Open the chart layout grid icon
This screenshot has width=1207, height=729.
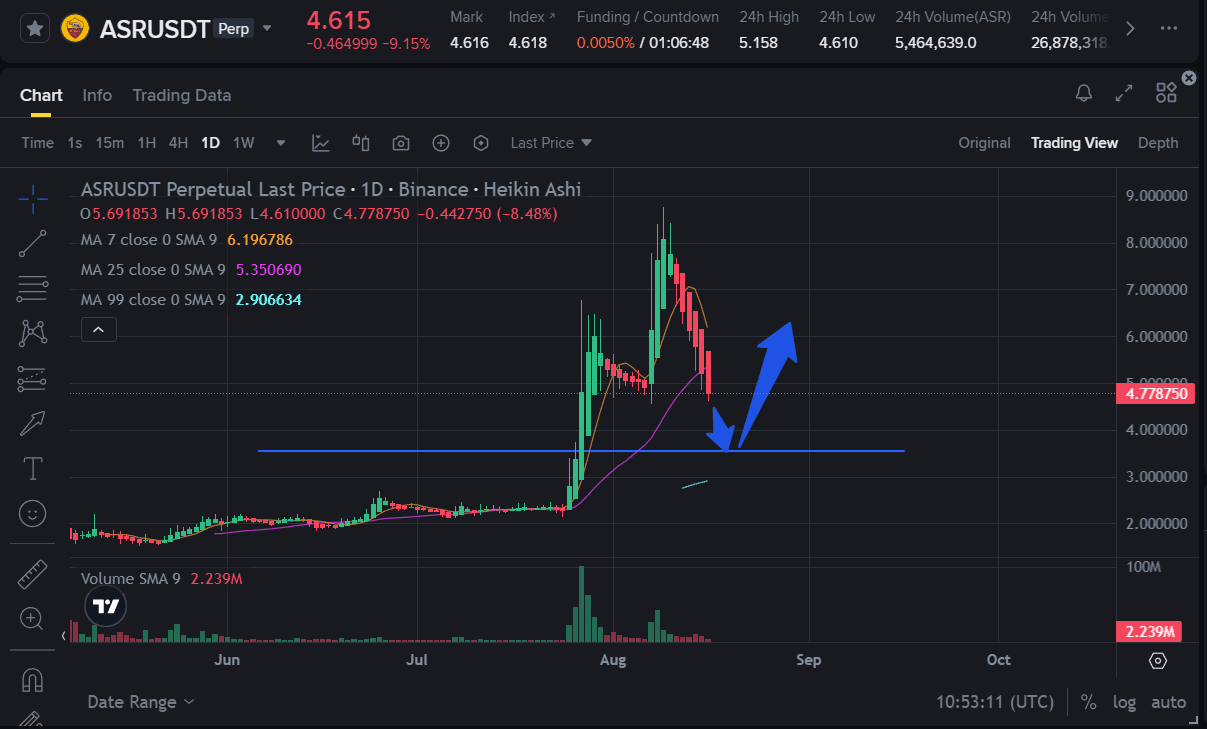[x=1166, y=93]
